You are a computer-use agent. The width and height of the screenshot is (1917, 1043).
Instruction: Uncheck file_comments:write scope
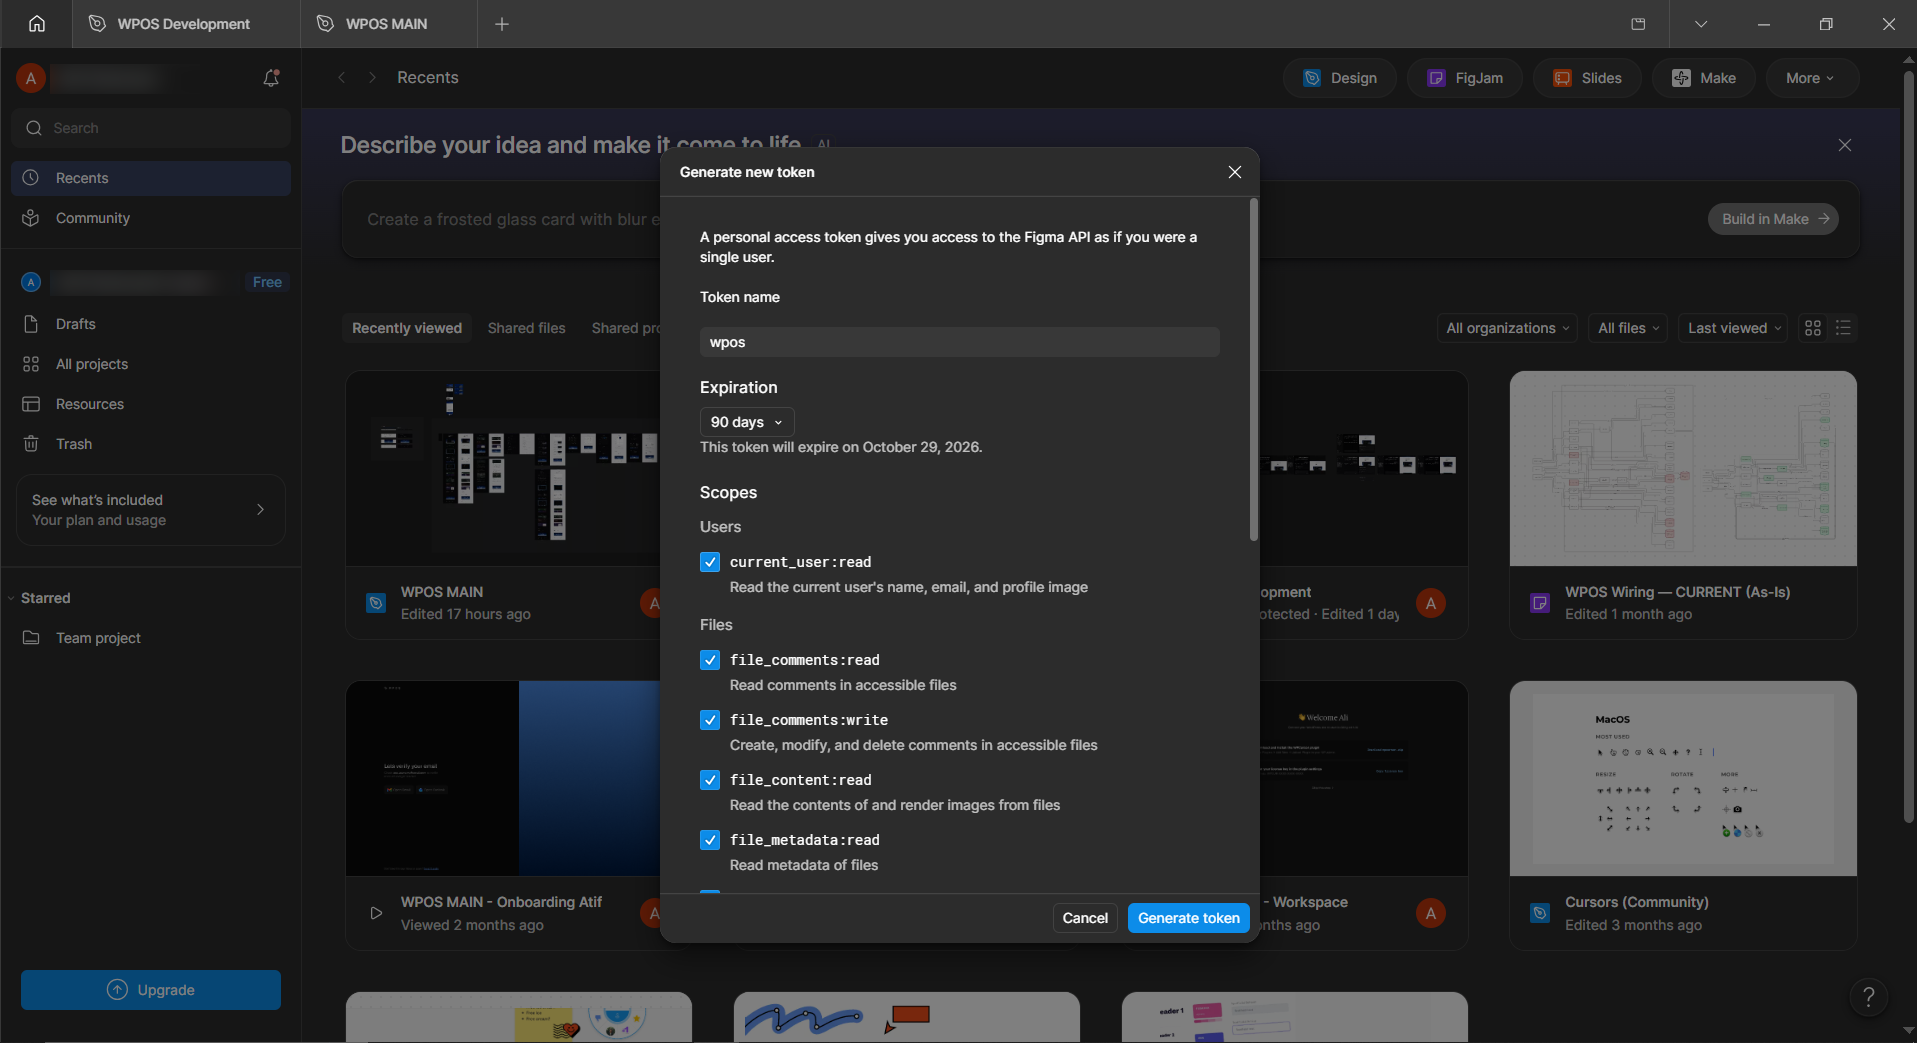pyautogui.click(x=710, y=720)
